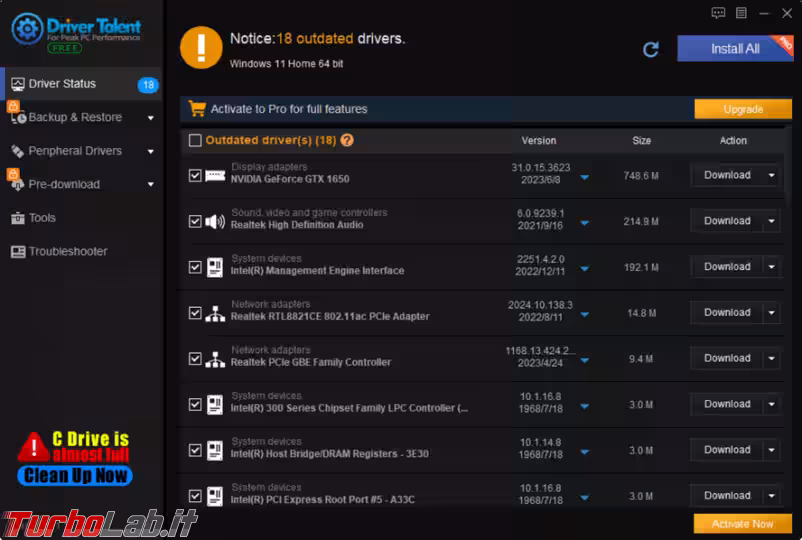Expand version dropdown for Realtek Audio driver

coord(585,223)
